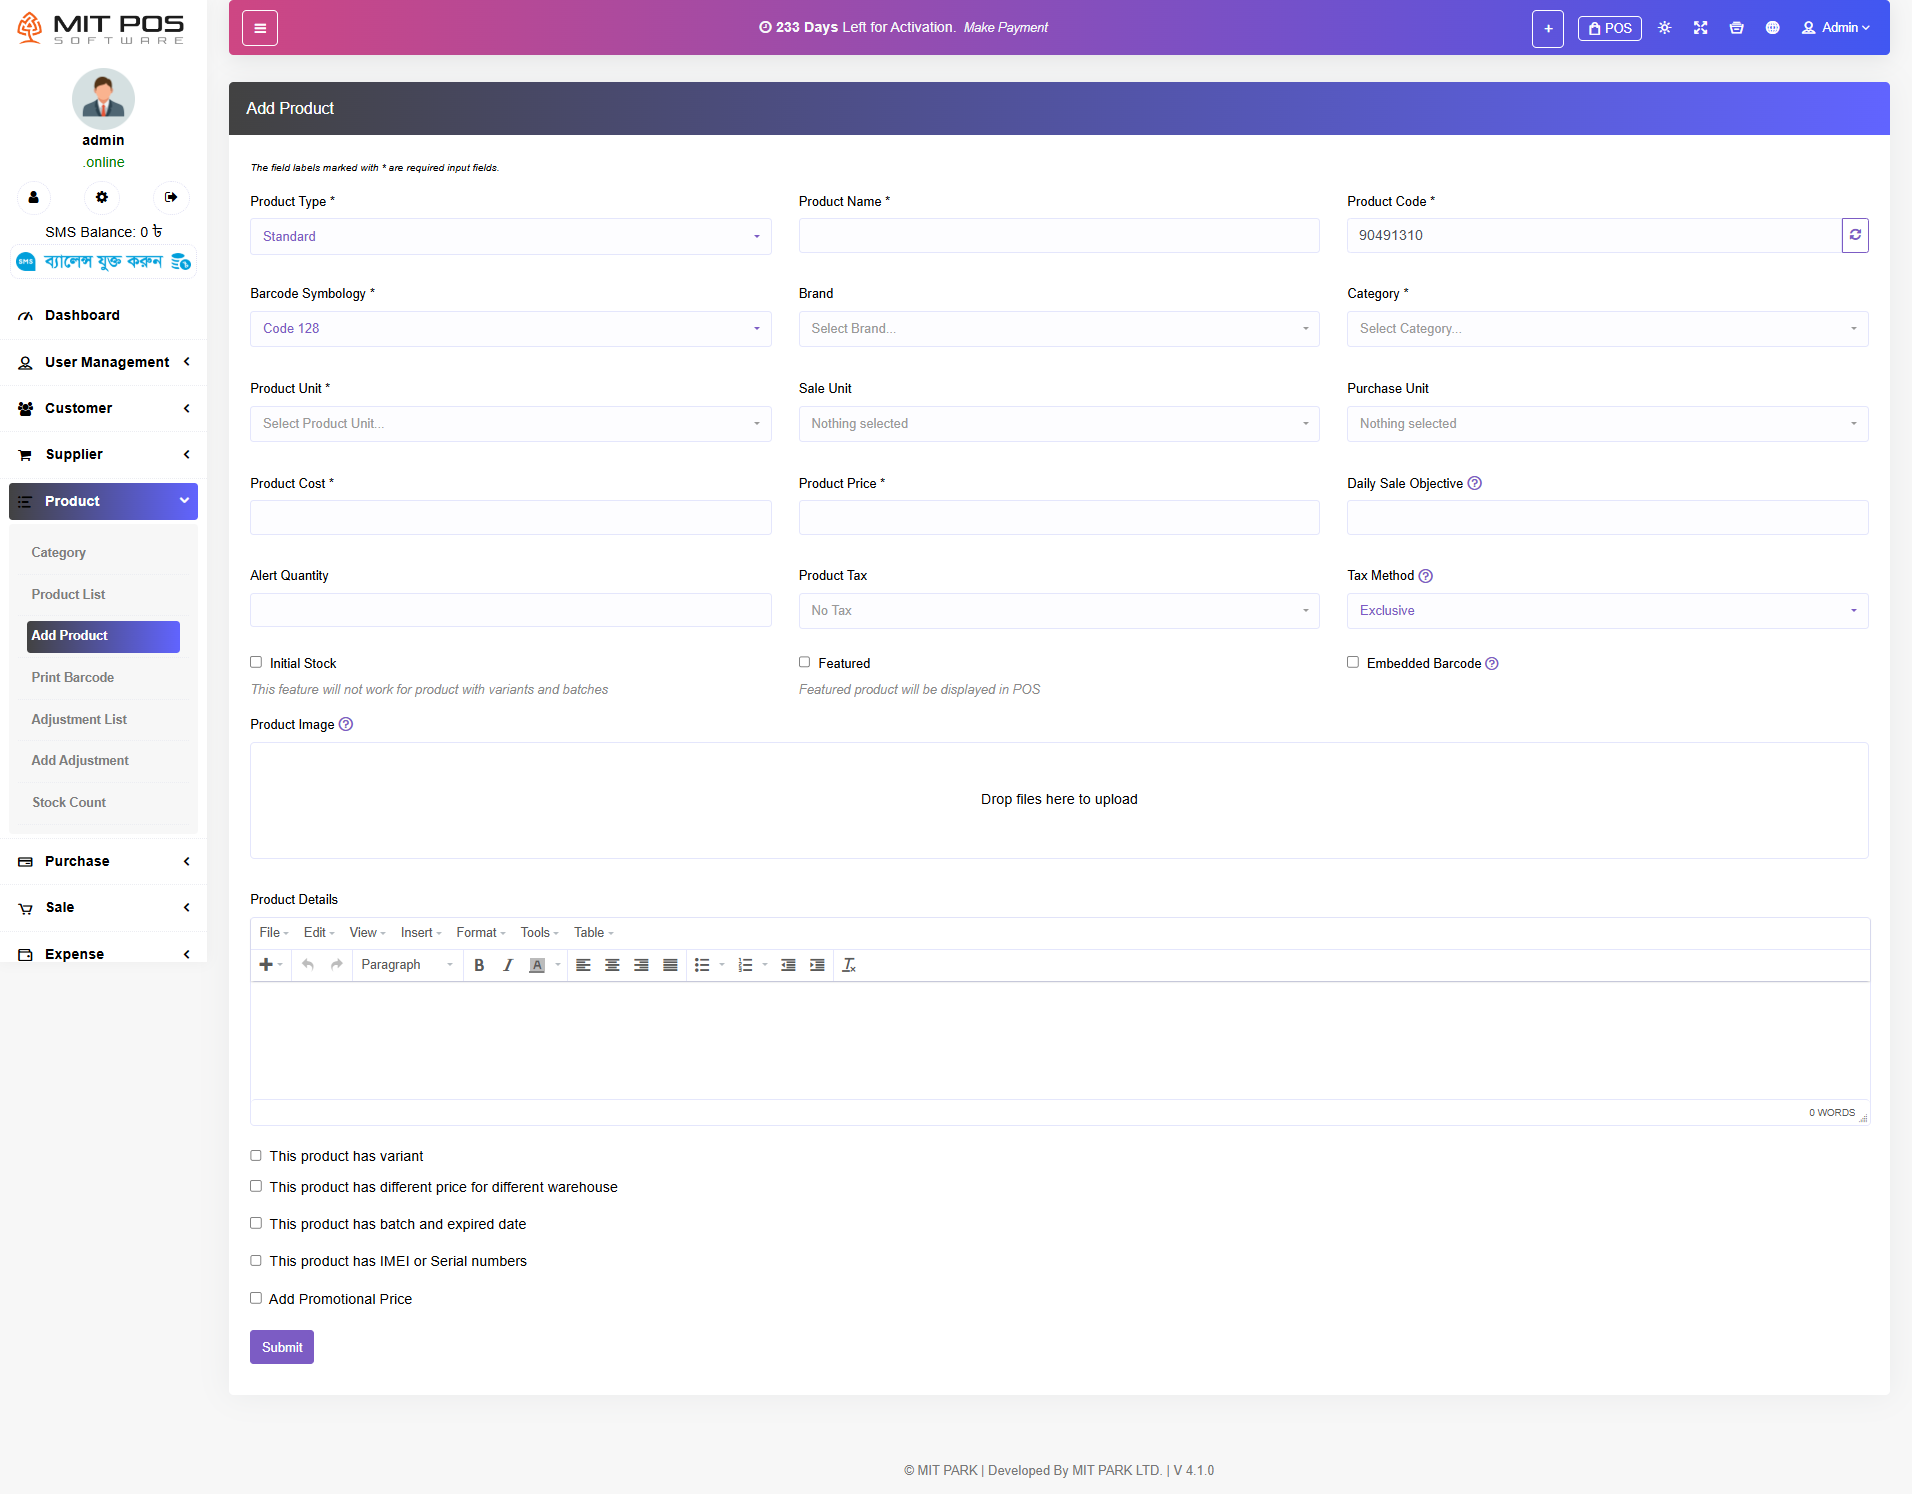Screen dimensions: 1912x1494
Task: Click the italic formatting icon
Action: [508, 965]
